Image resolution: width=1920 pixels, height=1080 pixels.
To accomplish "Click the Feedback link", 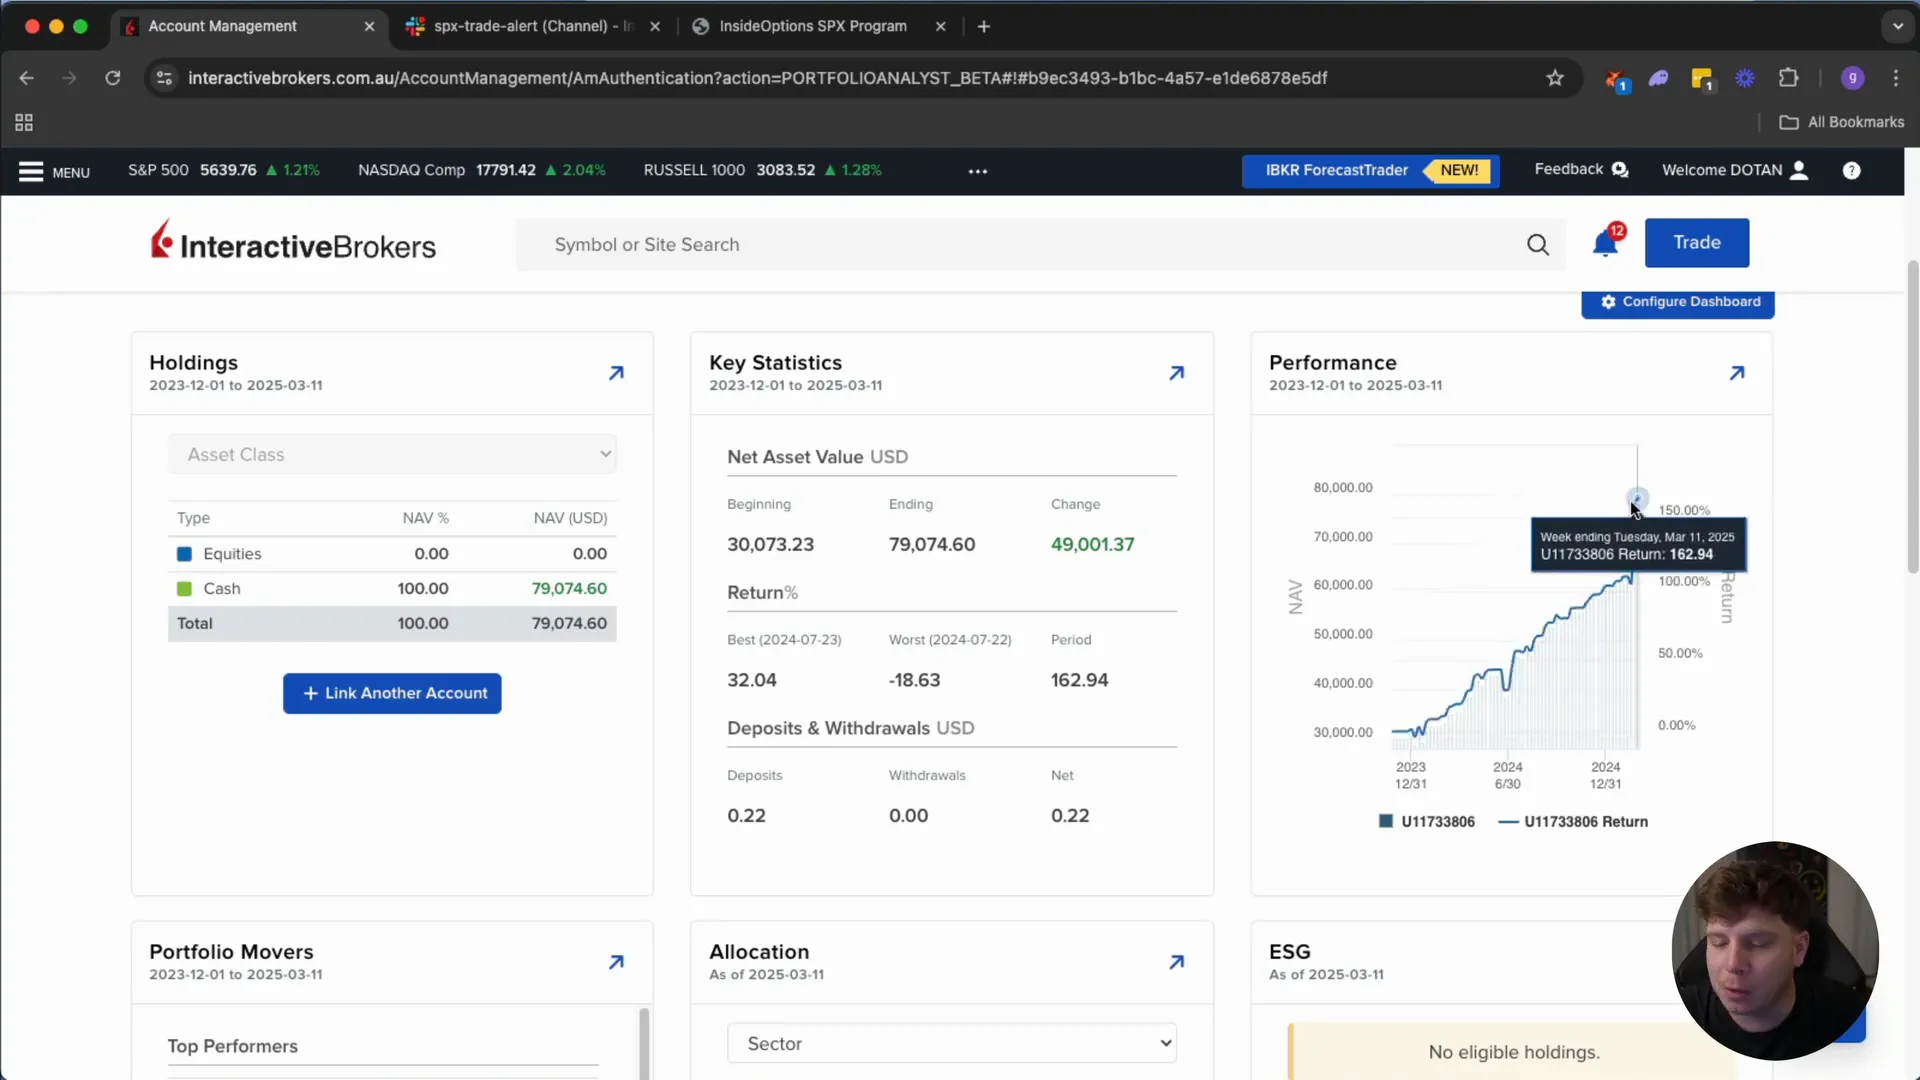I will 1581,170.
